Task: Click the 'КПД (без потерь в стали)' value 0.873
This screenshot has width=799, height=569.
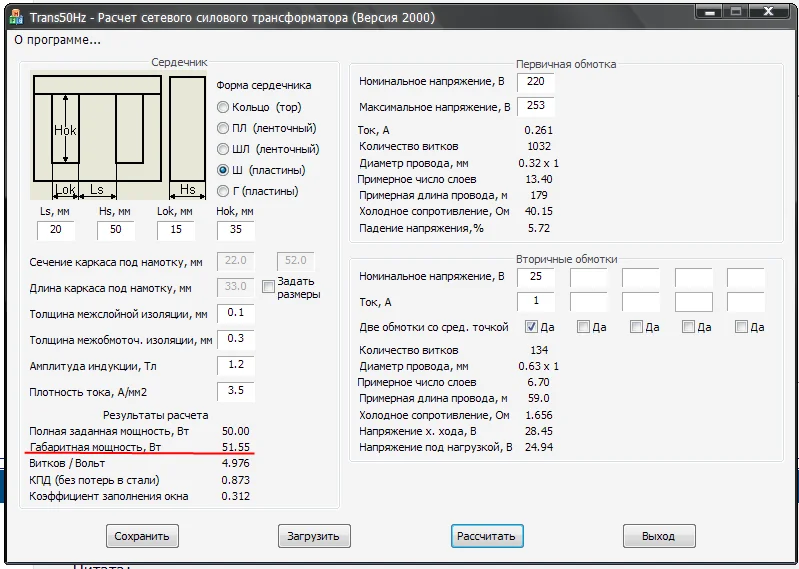Action: point(235,480)
